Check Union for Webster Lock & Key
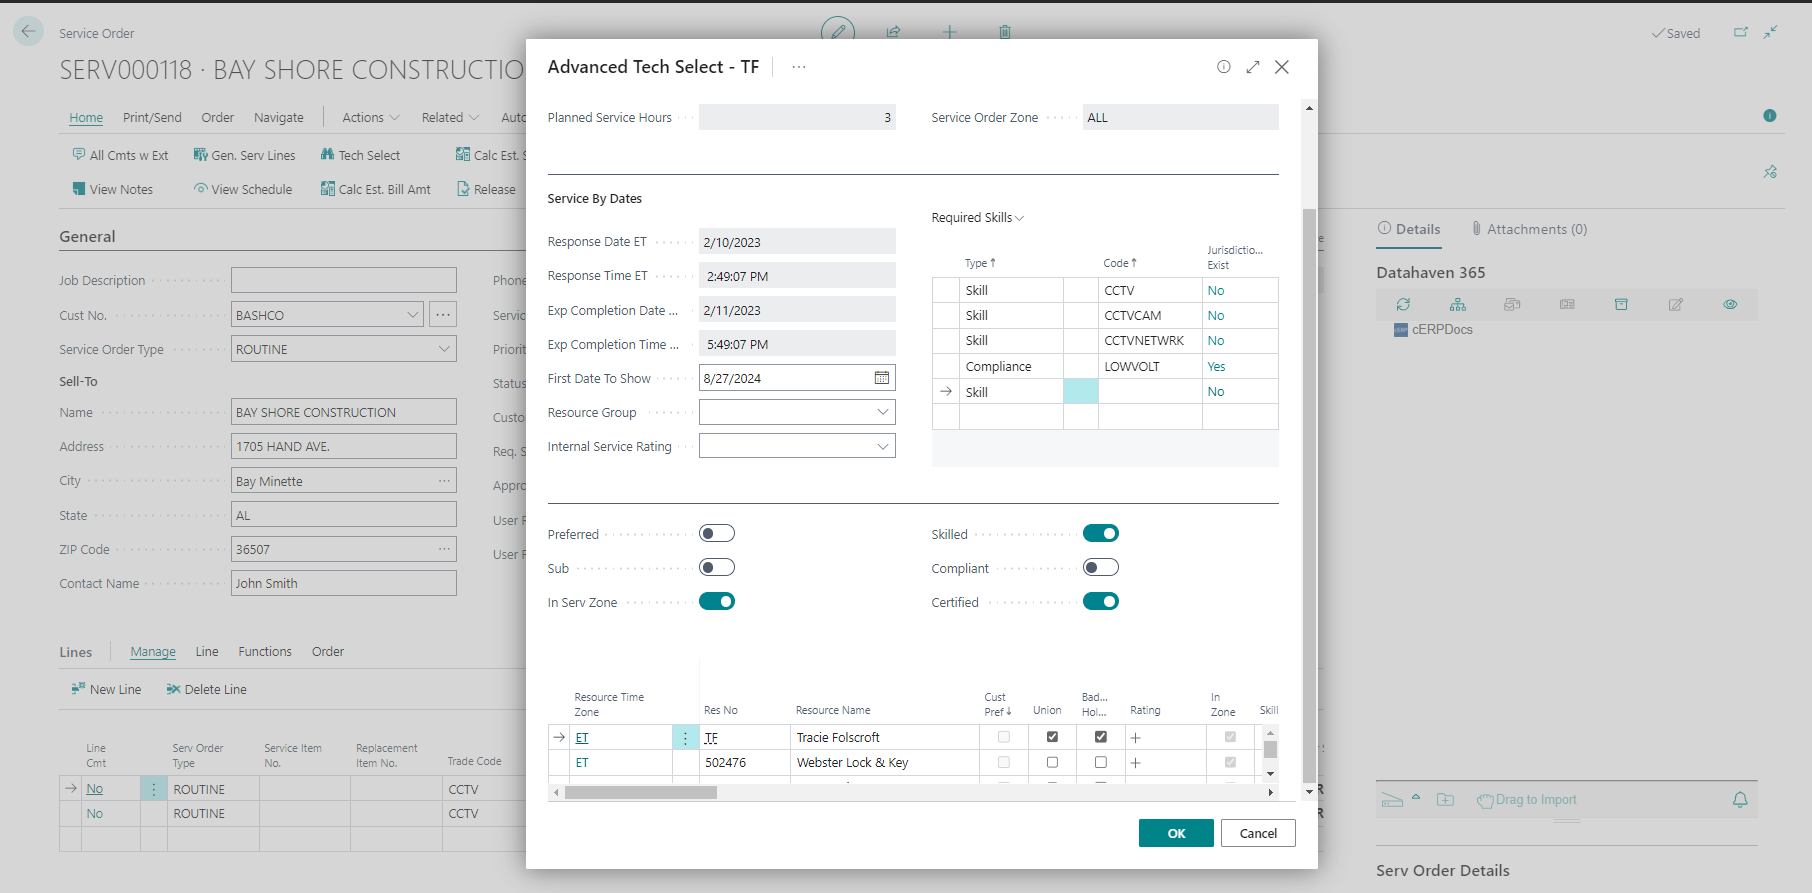The image size is (1812, 893). [x=1052, y=762]
